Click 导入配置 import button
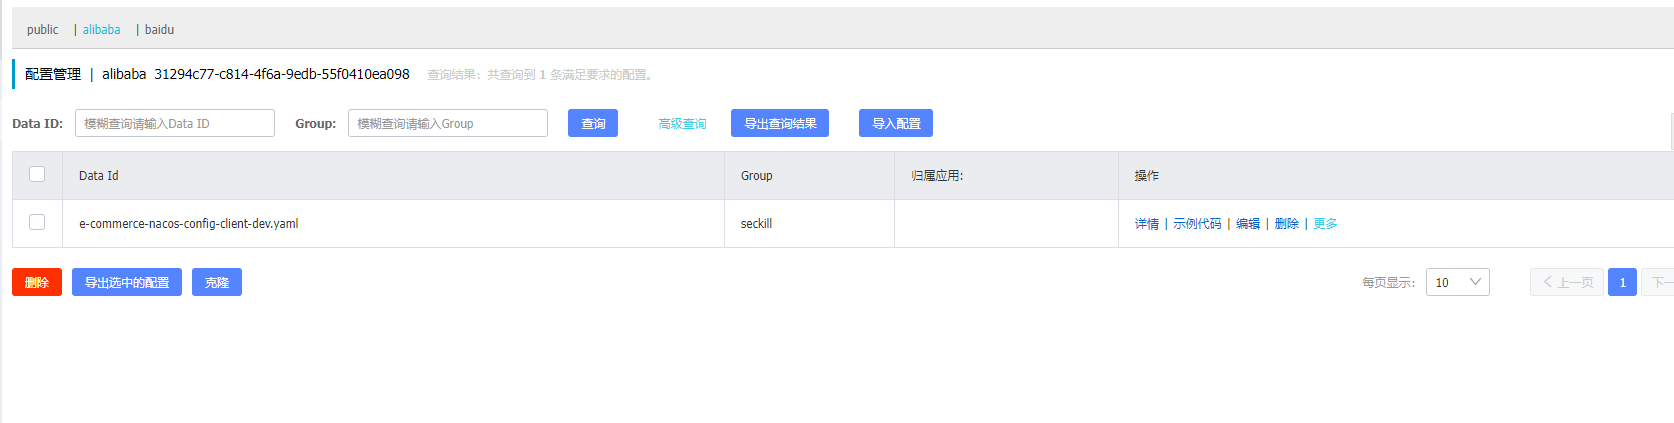This screenshot has height=423, width=1674. point(896,123)
